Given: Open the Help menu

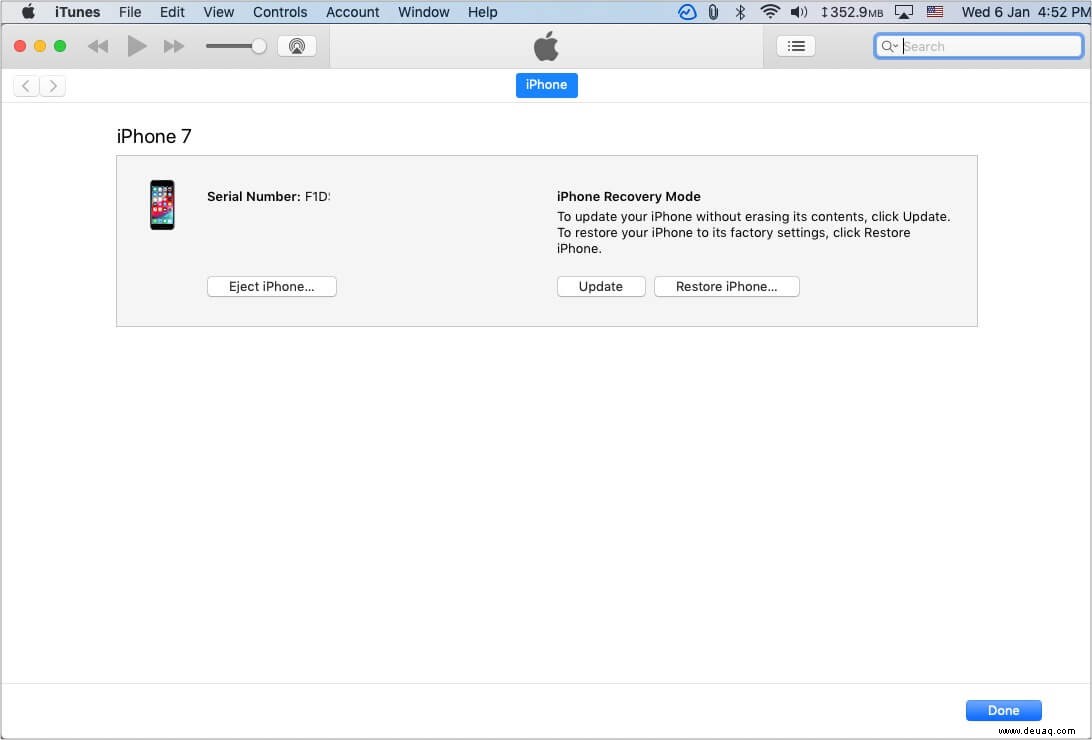Looking at the screenshot, I should pyautogui.click(x=483, y=12).
